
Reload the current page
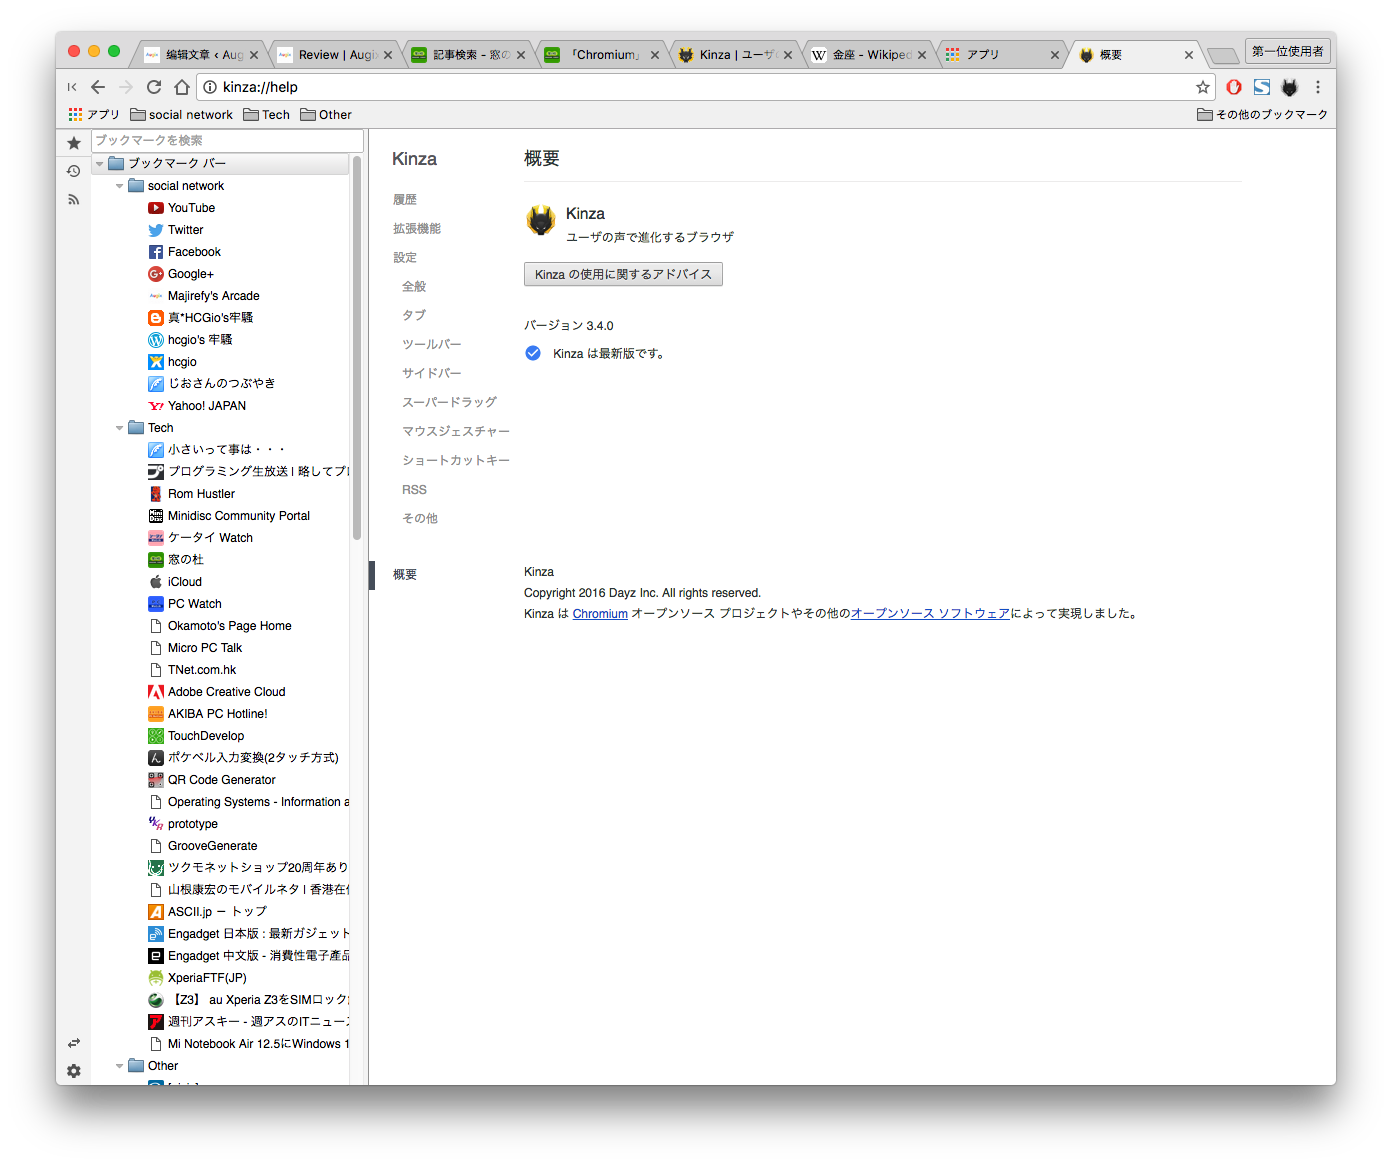coord(153,87)
